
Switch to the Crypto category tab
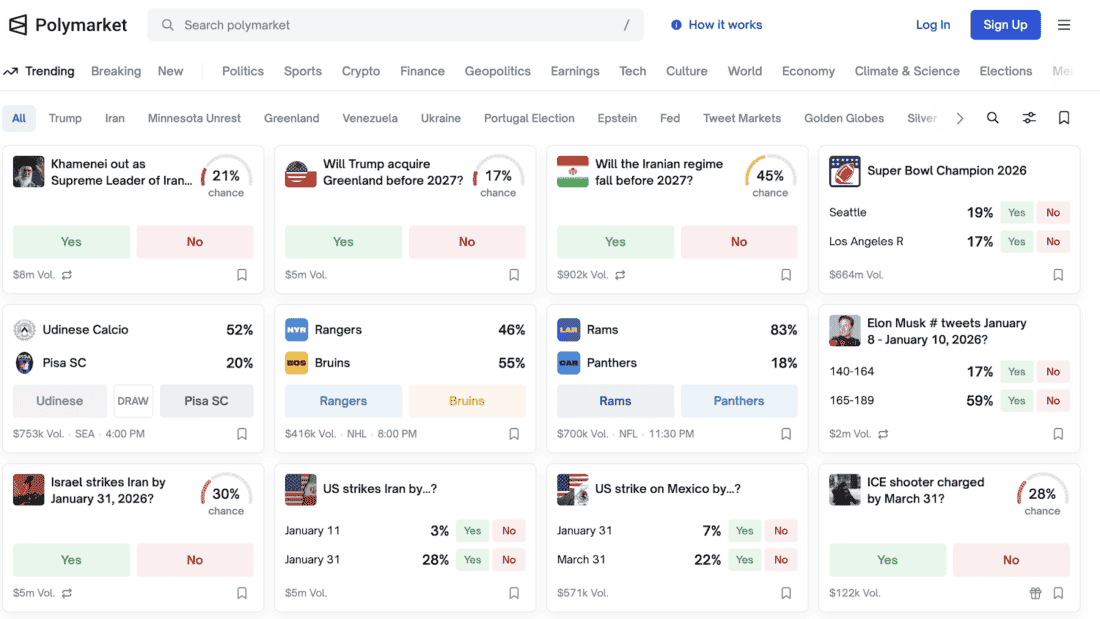click(x=361, y=71)
